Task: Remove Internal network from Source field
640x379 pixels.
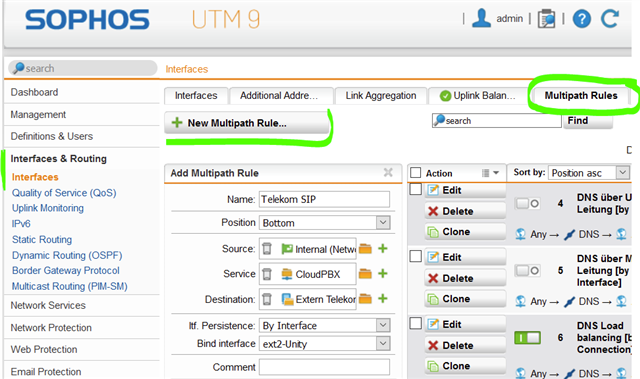Action: 267,248
